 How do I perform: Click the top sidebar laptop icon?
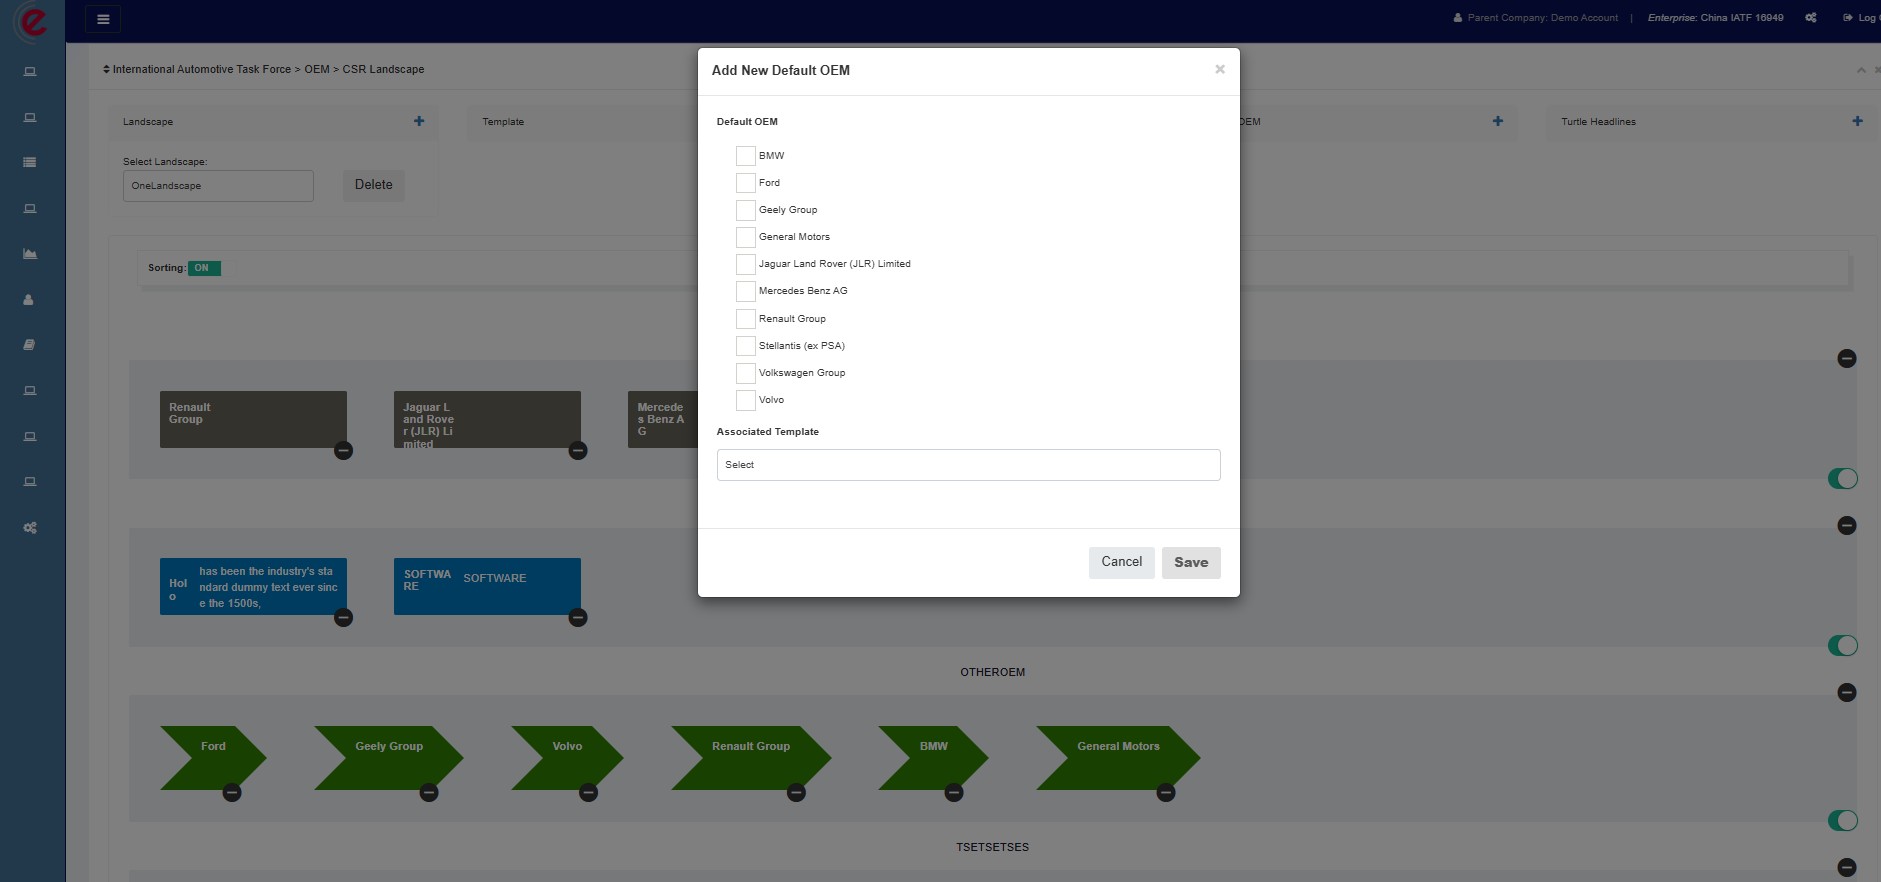[30, 71]
